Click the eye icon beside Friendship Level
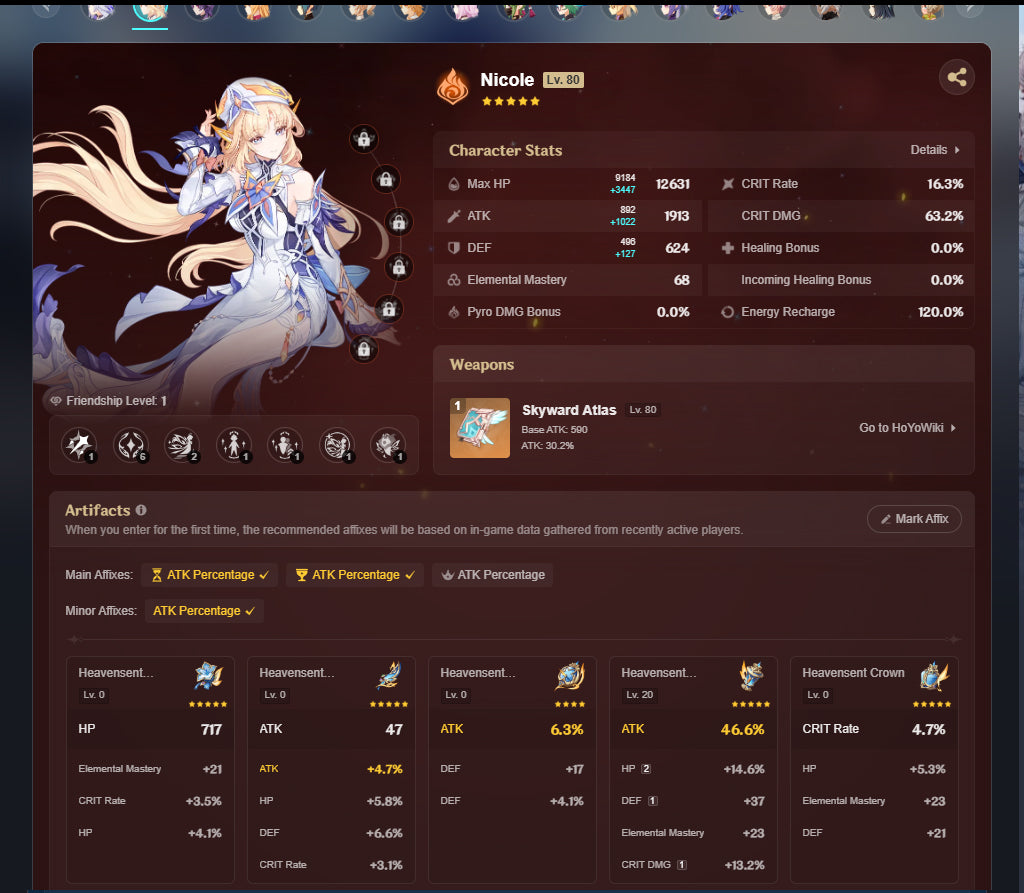This screenshot has height=893, width=1024. coord(56,400)
